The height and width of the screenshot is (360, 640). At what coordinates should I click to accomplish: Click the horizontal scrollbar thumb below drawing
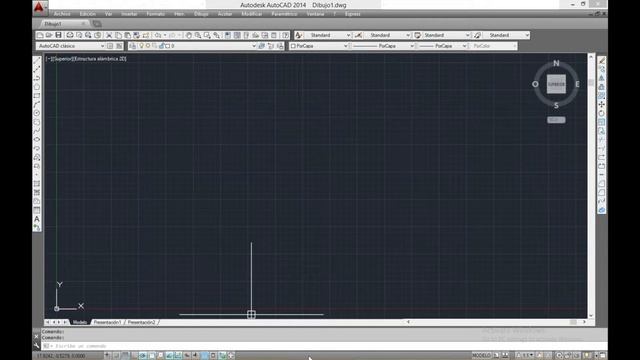pyautogui.click(x=573, y=322)
